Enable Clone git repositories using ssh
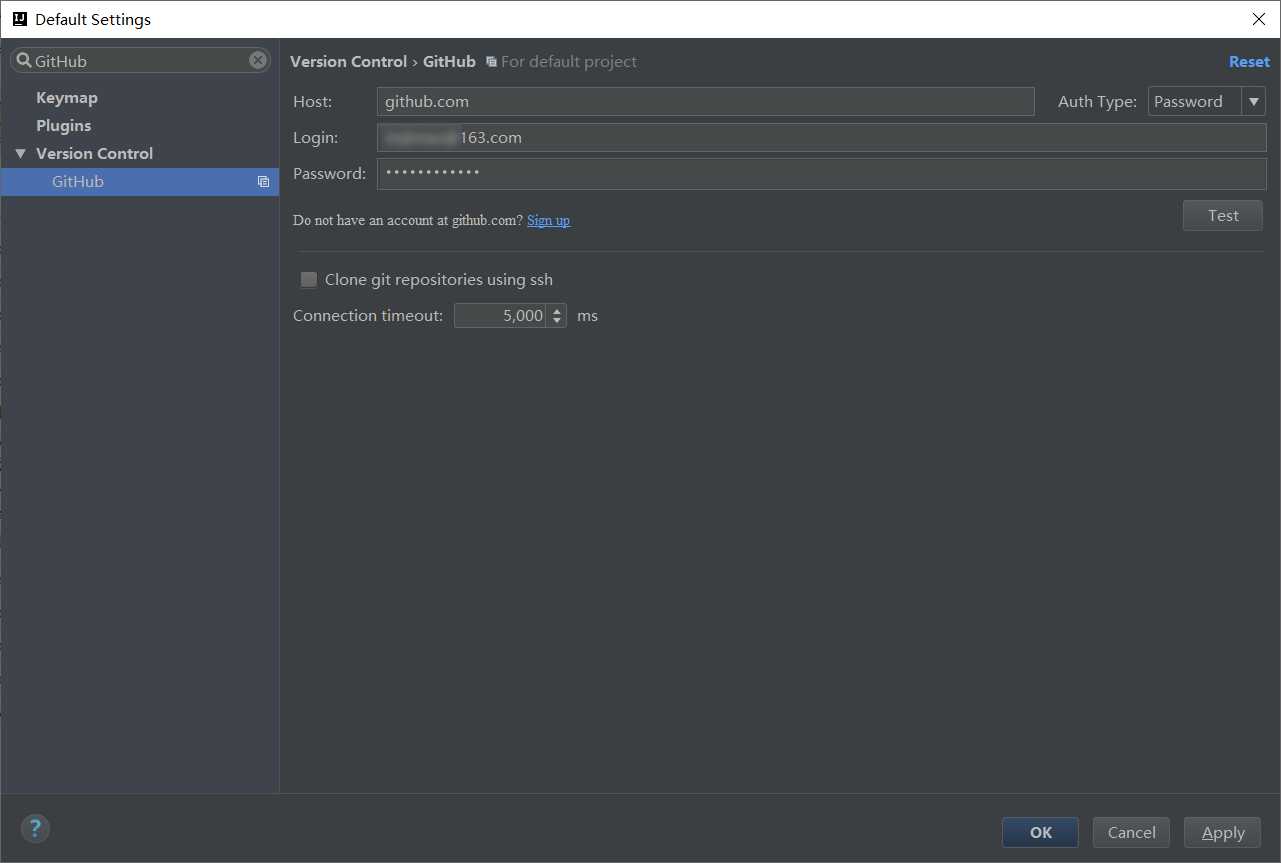 (x=309, y=280)
